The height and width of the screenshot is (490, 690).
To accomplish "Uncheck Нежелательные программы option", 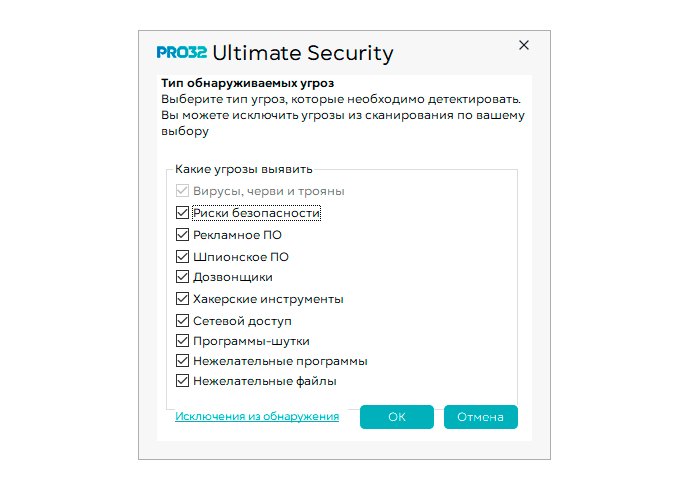I will tap(182, 361).
